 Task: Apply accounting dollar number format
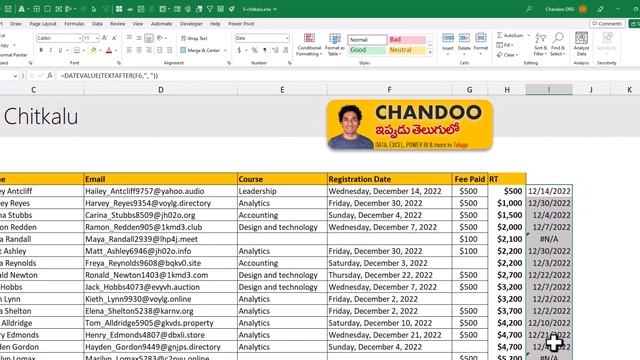239,50
